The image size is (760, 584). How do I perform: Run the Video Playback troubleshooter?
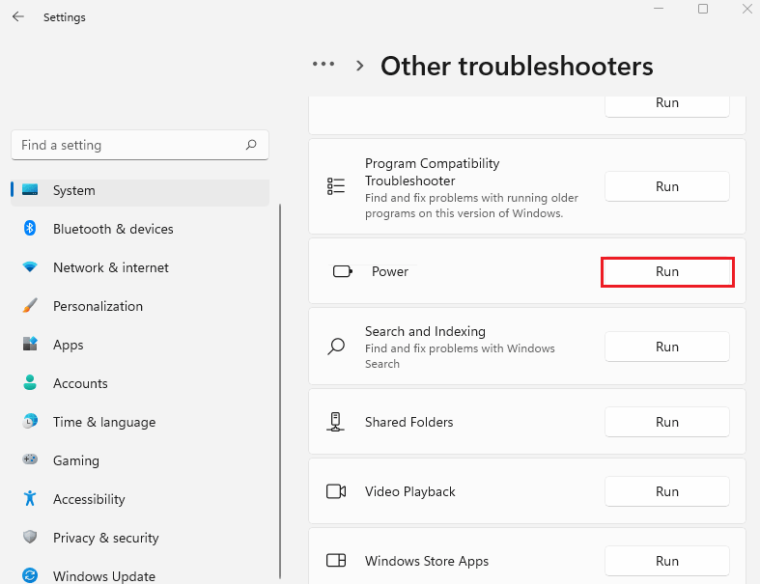click(667, 491)
